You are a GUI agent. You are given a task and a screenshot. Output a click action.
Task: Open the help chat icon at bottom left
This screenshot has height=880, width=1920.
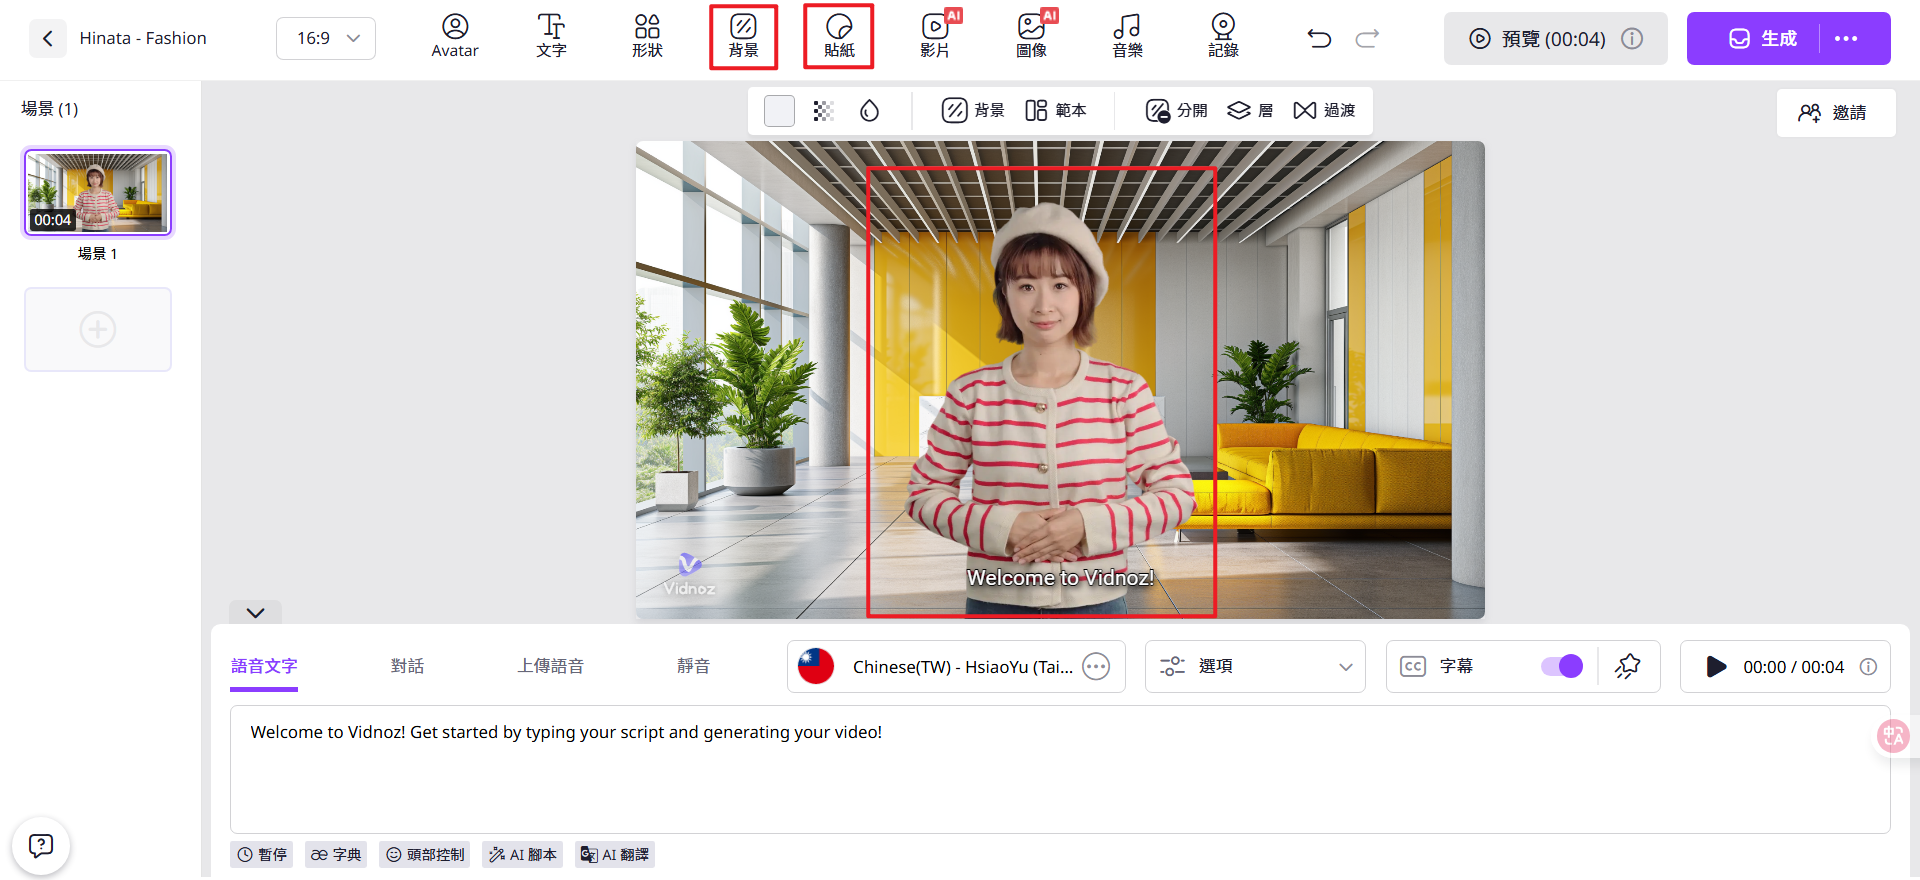[x=41, y=846]
